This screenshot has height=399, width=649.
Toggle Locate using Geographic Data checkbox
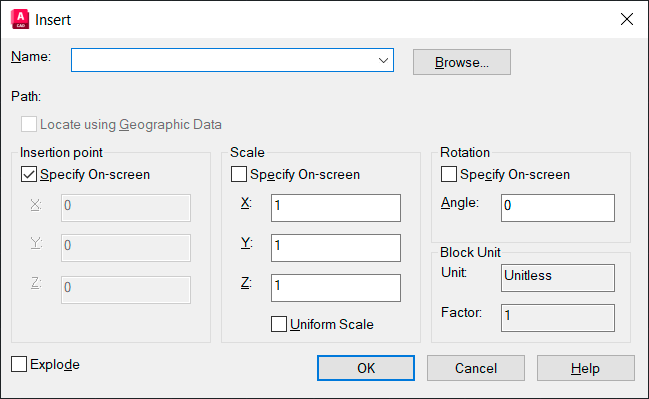[29, 124]
